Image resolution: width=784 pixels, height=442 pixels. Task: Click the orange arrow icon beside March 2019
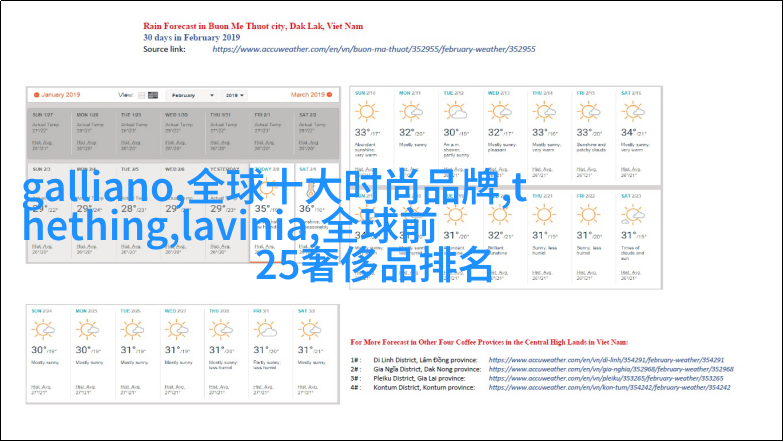[x=330, y=94]
